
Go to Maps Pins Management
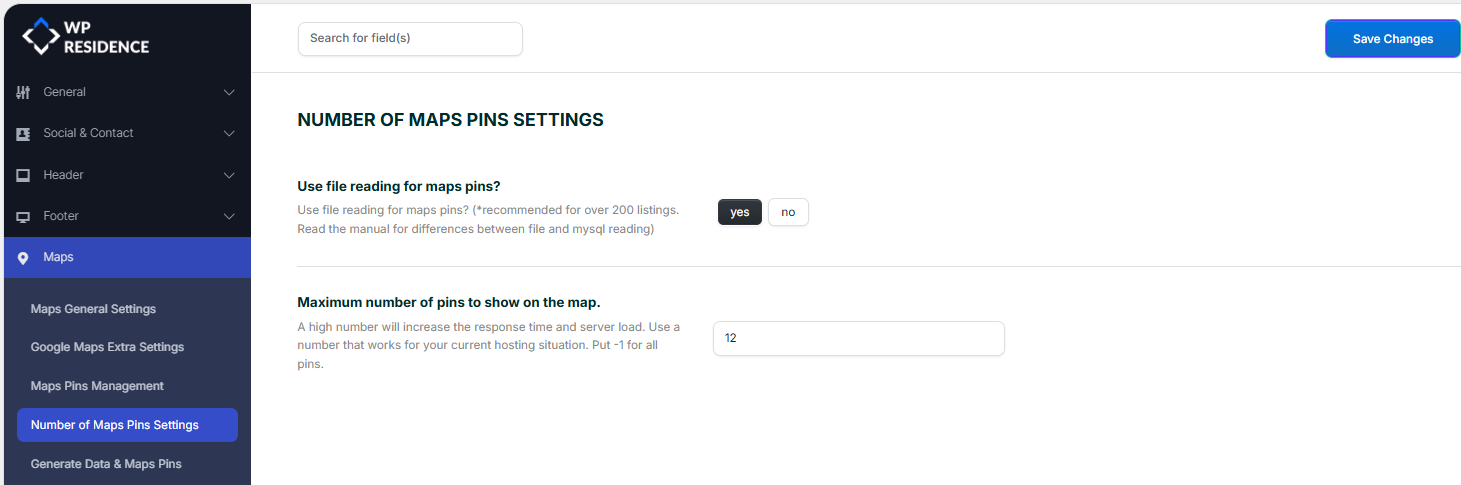pyautogui.click(x=97, y=386)
